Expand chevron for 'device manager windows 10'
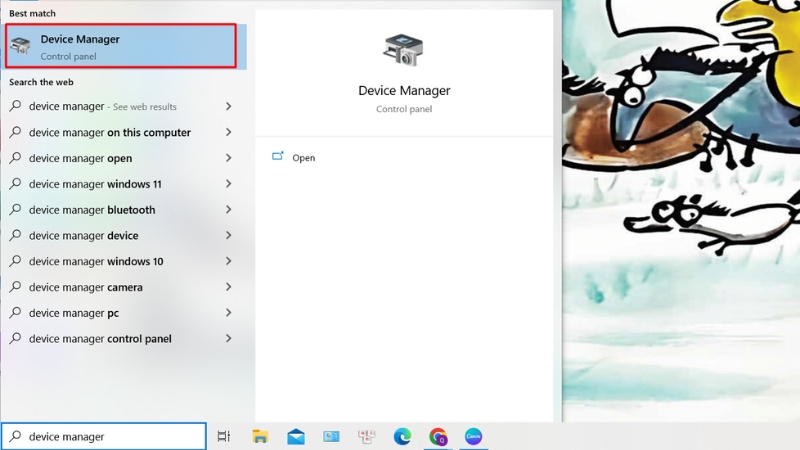The height and width of the screenshot is (450, 800). click(229, 261)
